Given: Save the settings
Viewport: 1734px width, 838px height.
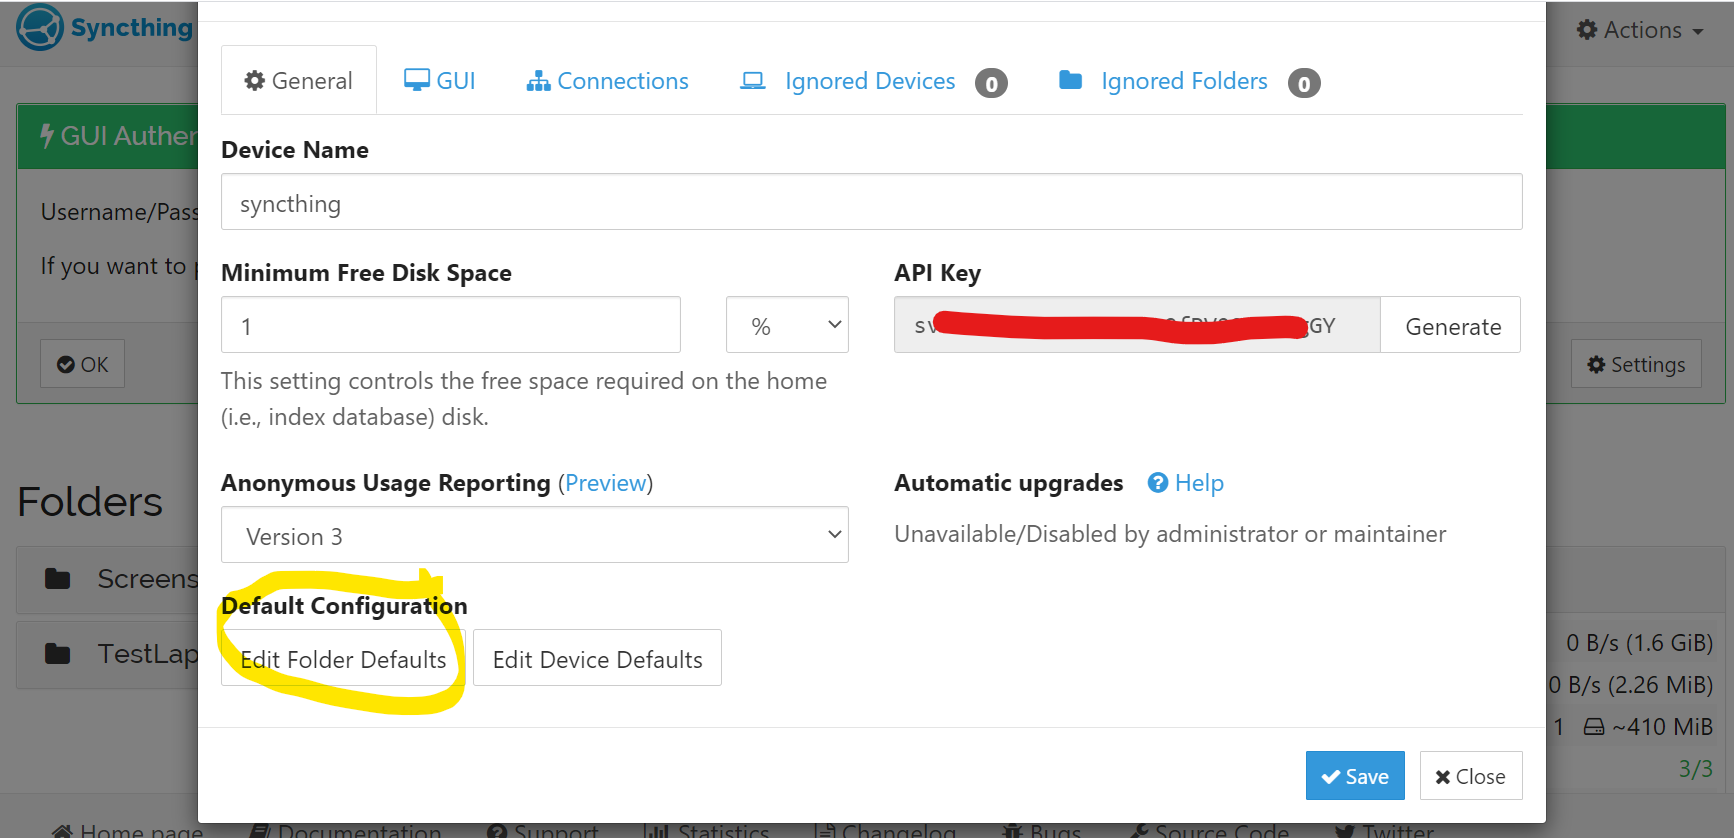Looking at the screenshot, I should coord(1354,776).
